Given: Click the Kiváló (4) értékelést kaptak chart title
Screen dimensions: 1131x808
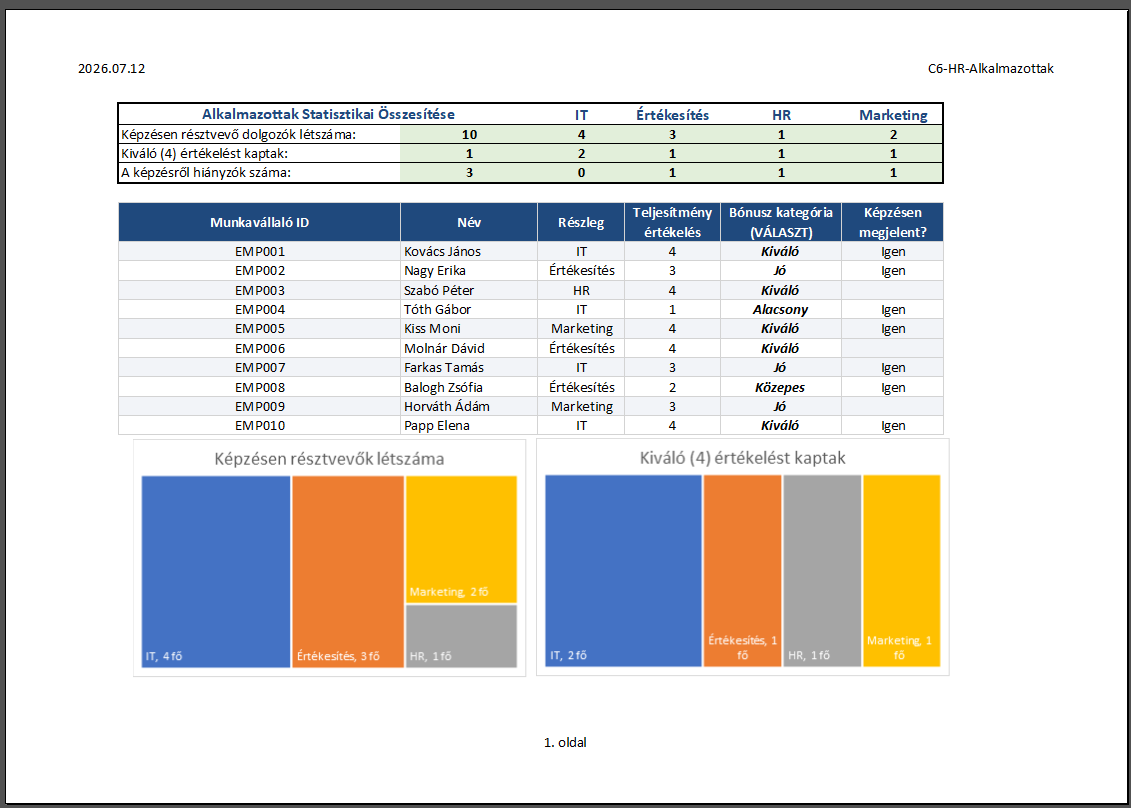Looking at the screenshot, I should coord(743,457).
